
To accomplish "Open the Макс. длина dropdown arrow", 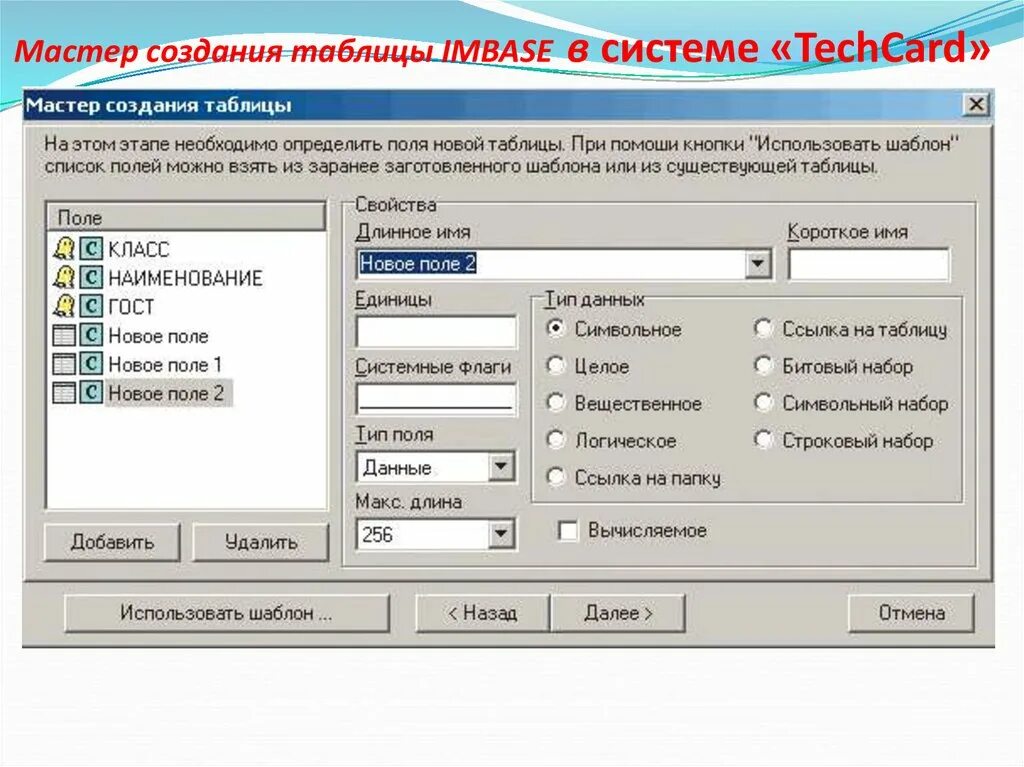I will coord(501,534).
